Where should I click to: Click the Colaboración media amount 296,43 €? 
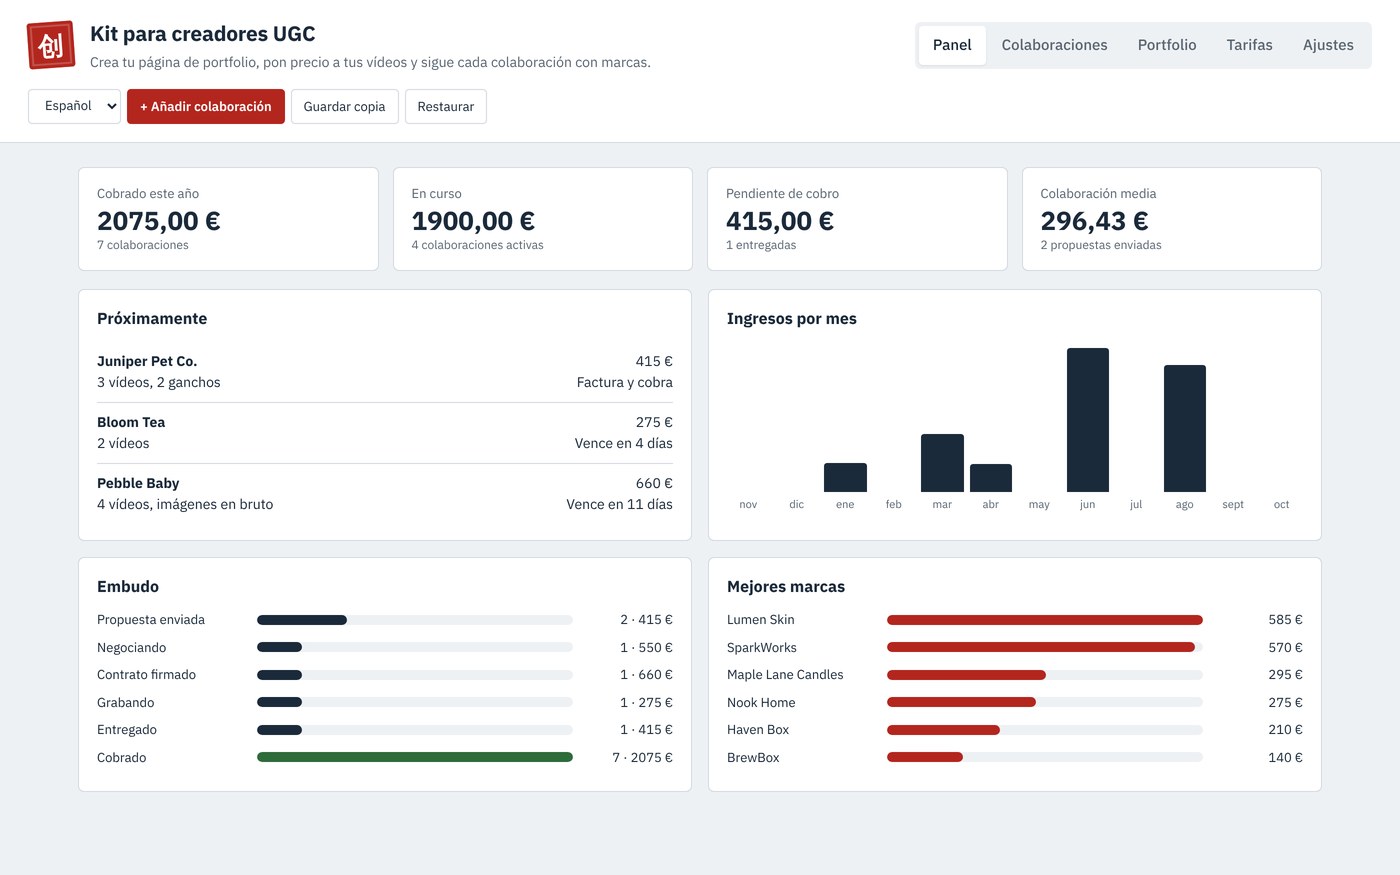(1094, 221)
